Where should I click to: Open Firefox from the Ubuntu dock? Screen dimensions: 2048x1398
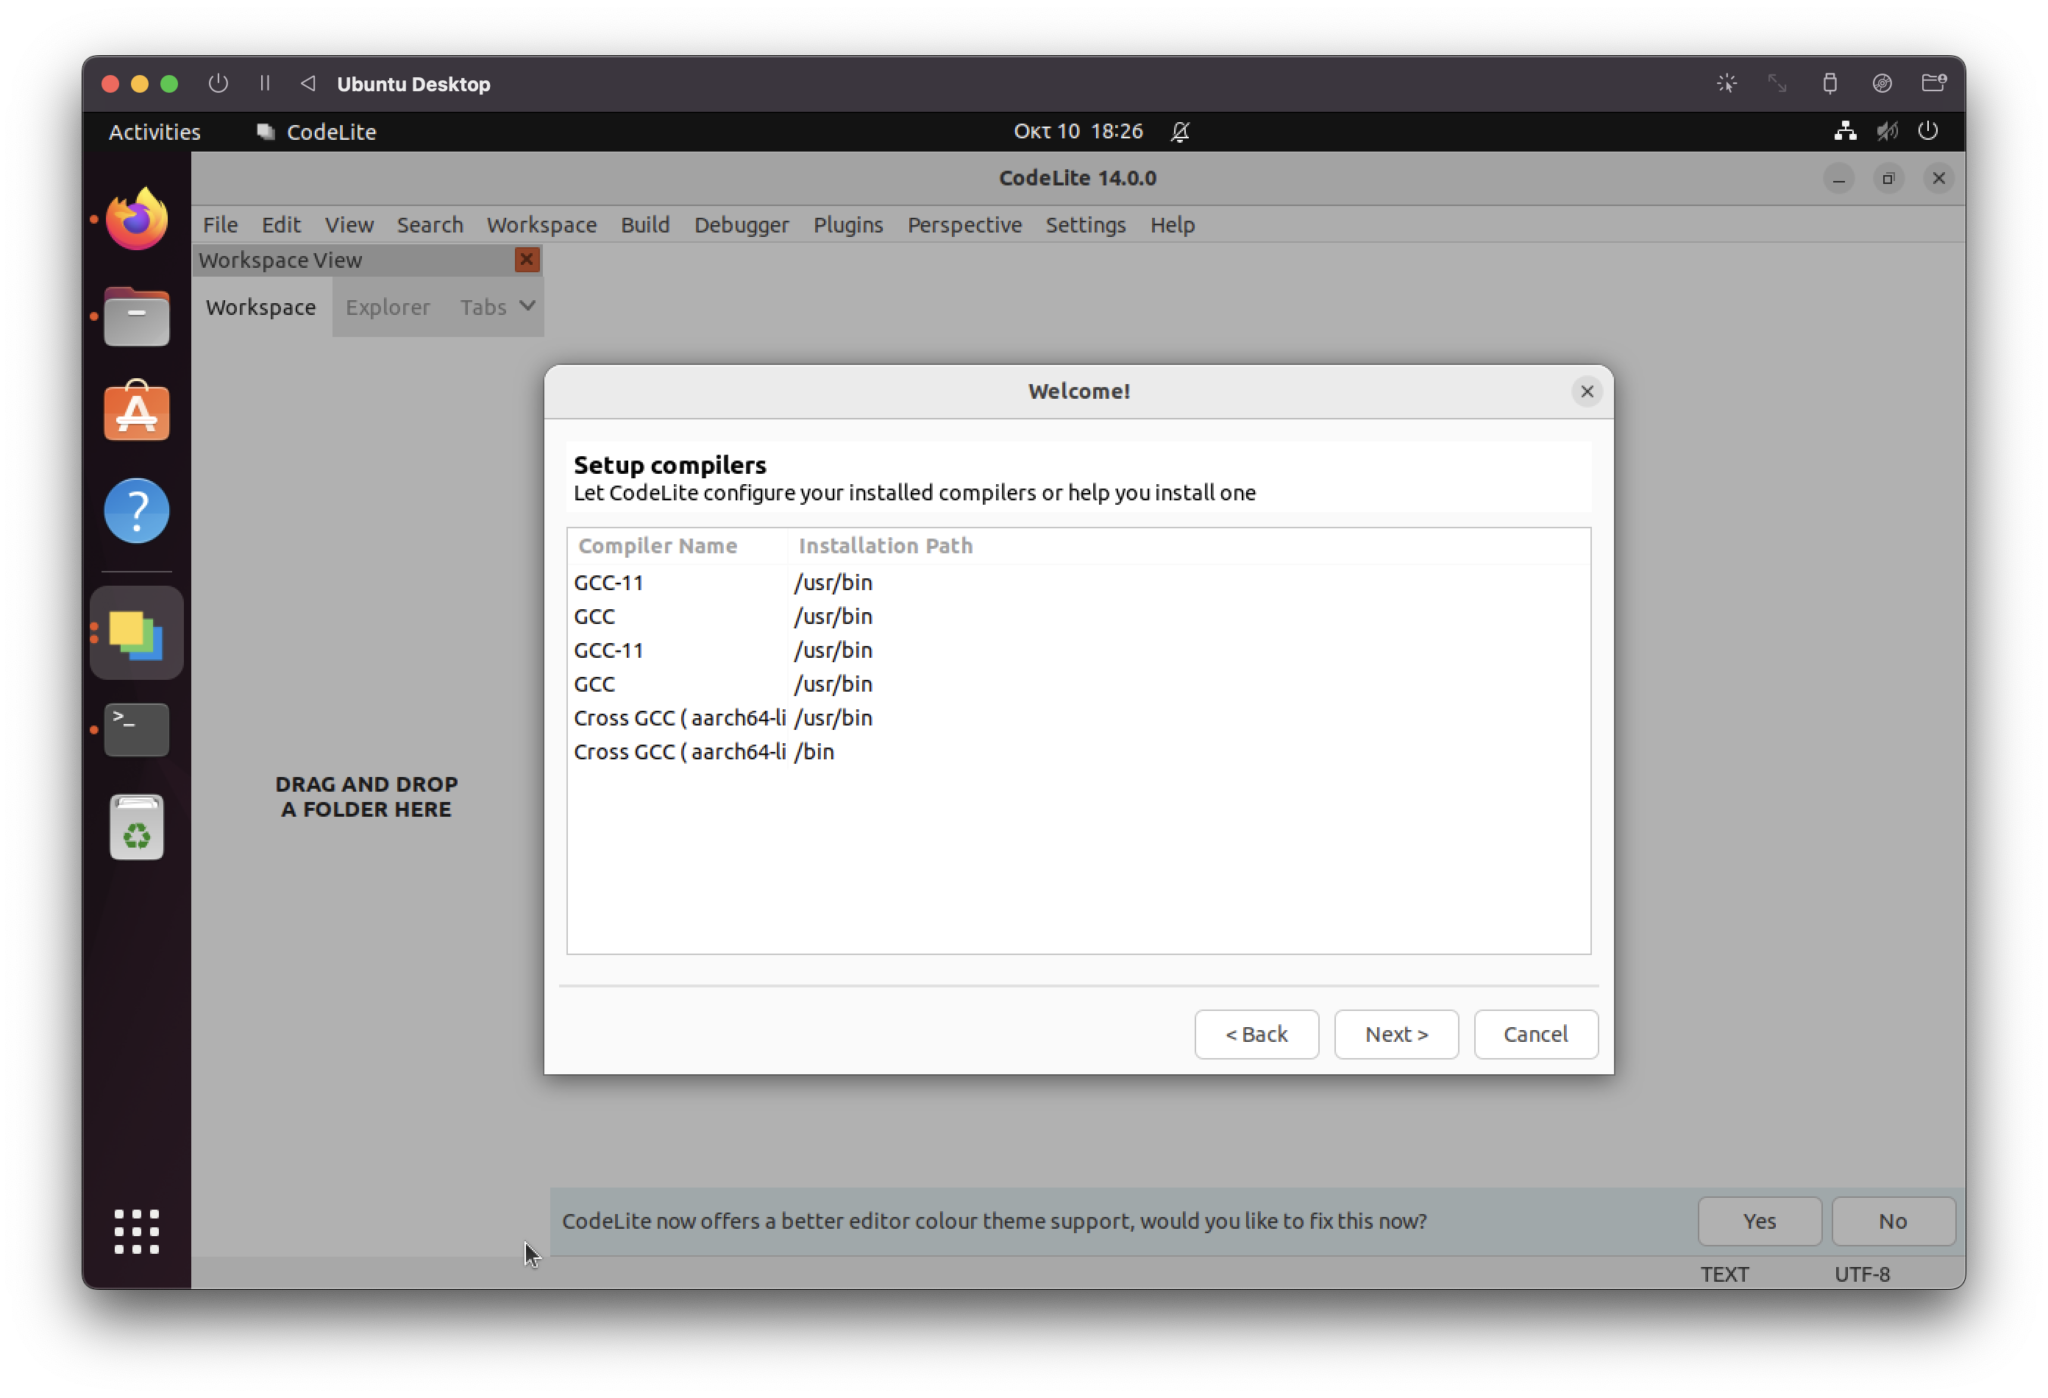[137, 219]
